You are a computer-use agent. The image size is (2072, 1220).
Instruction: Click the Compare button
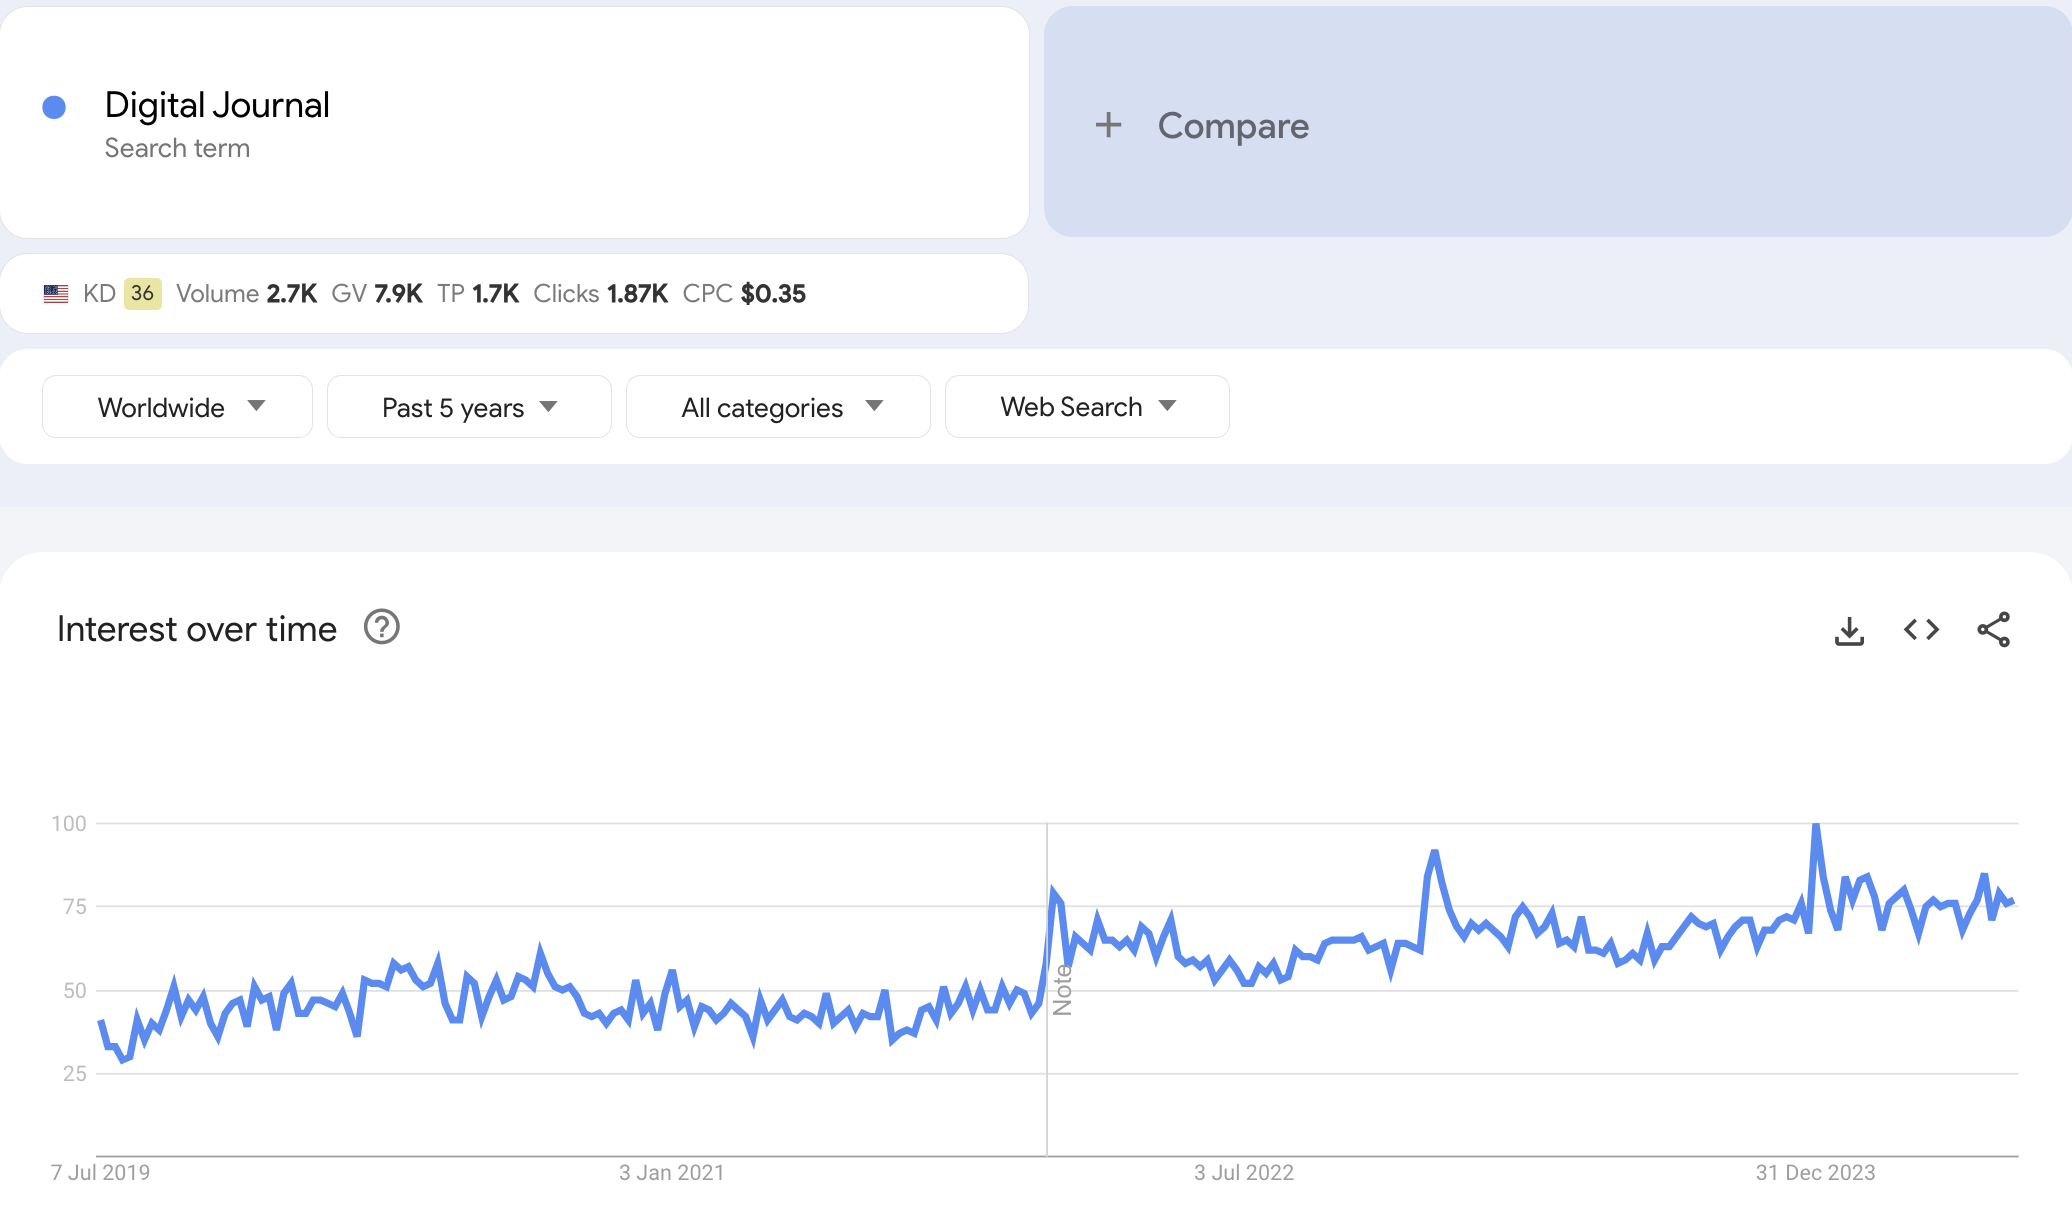pyautogui.click(x=1232, y=126)
